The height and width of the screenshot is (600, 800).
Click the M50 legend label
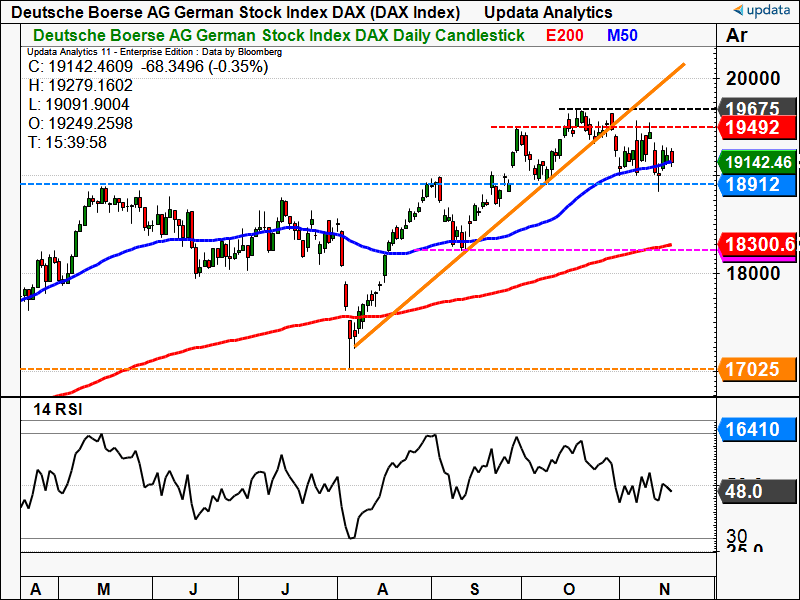click(x=622, y=35)
